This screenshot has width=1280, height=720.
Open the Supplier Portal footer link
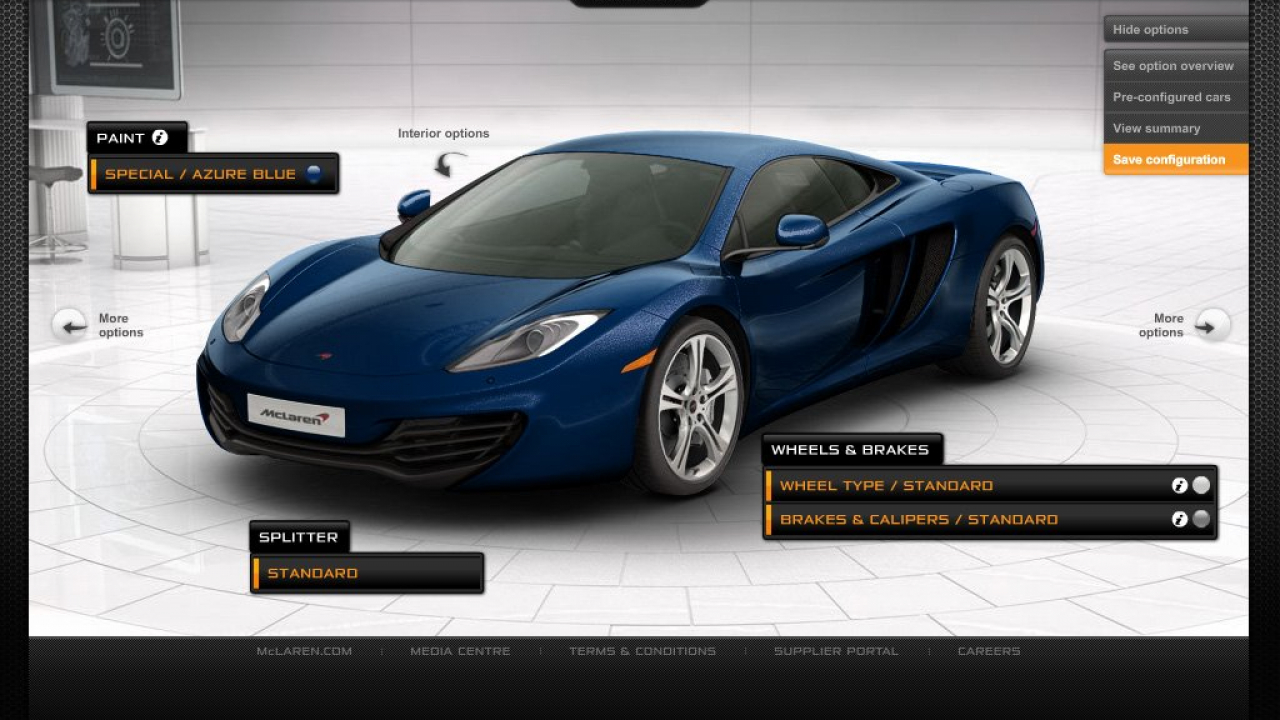(836, 651)
